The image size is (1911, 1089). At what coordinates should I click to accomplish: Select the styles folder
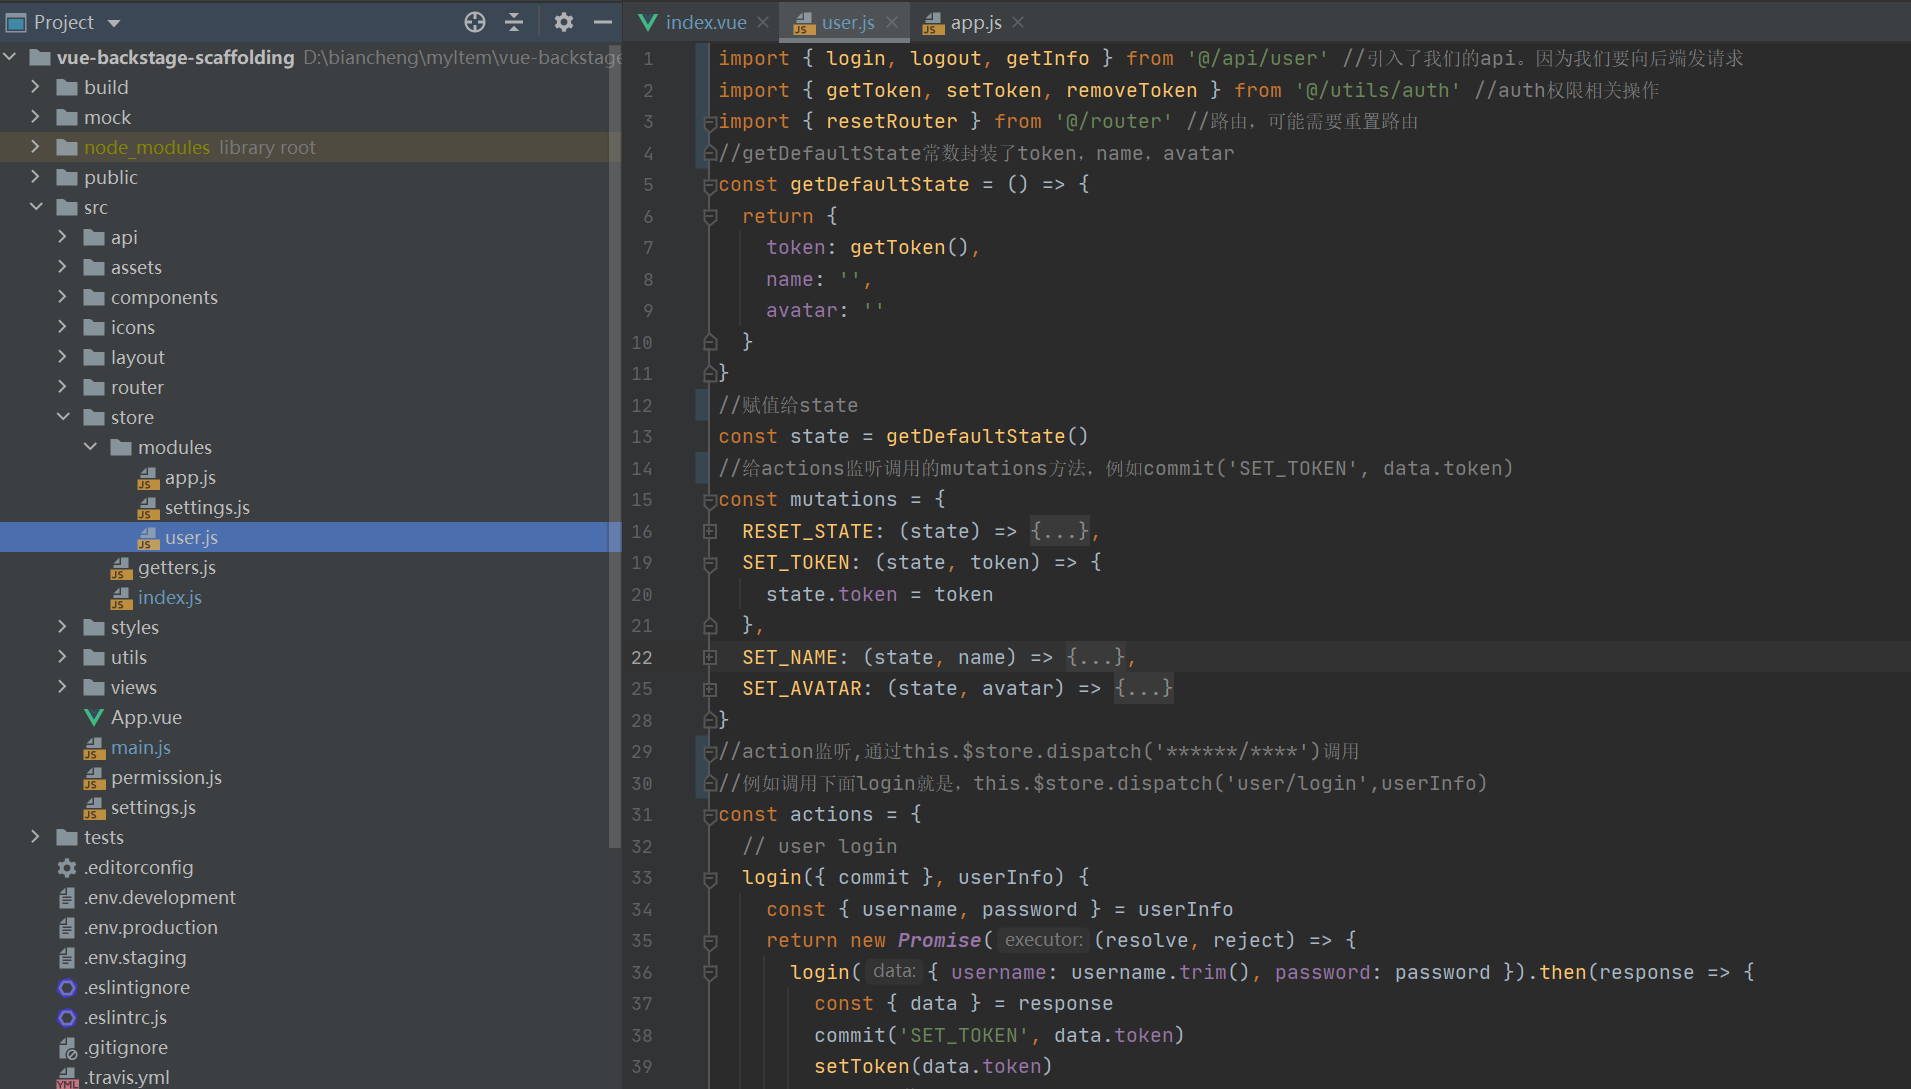click(135, 627)
